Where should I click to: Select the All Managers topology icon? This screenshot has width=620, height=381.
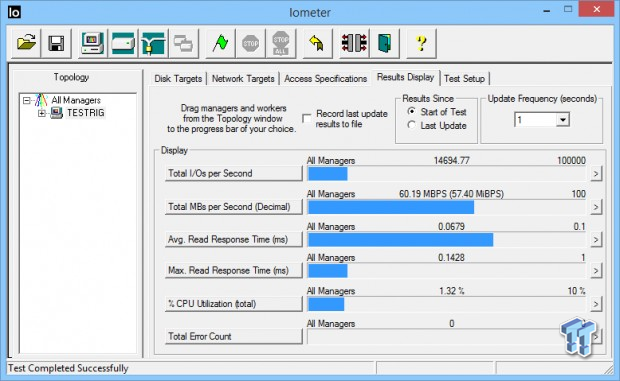point(42,100)
